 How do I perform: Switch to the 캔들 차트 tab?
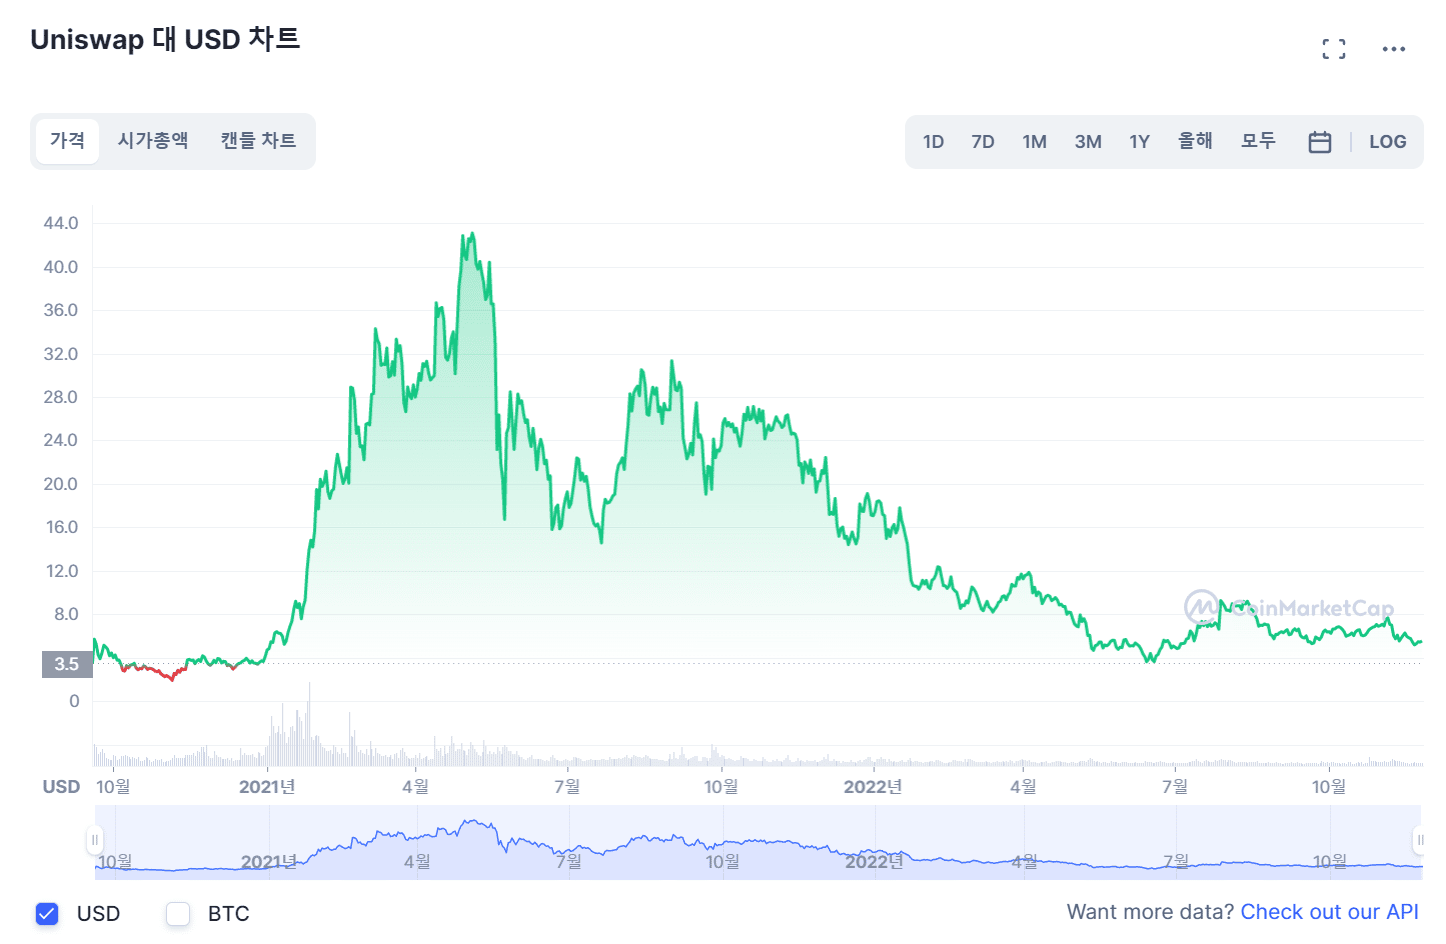tap(258, 141)
